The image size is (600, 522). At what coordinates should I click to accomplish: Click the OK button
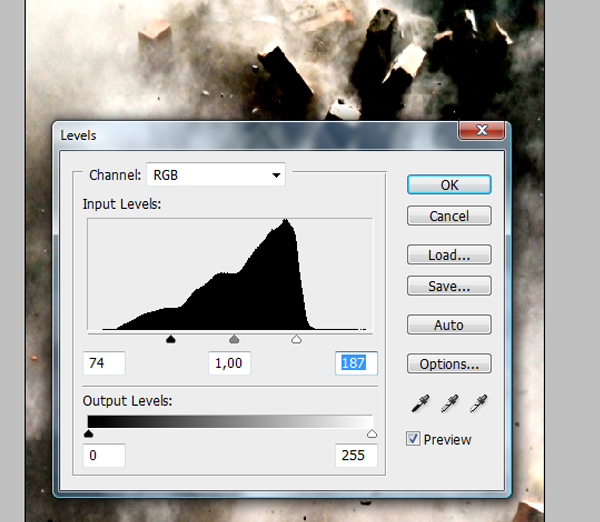click(449, 185)
